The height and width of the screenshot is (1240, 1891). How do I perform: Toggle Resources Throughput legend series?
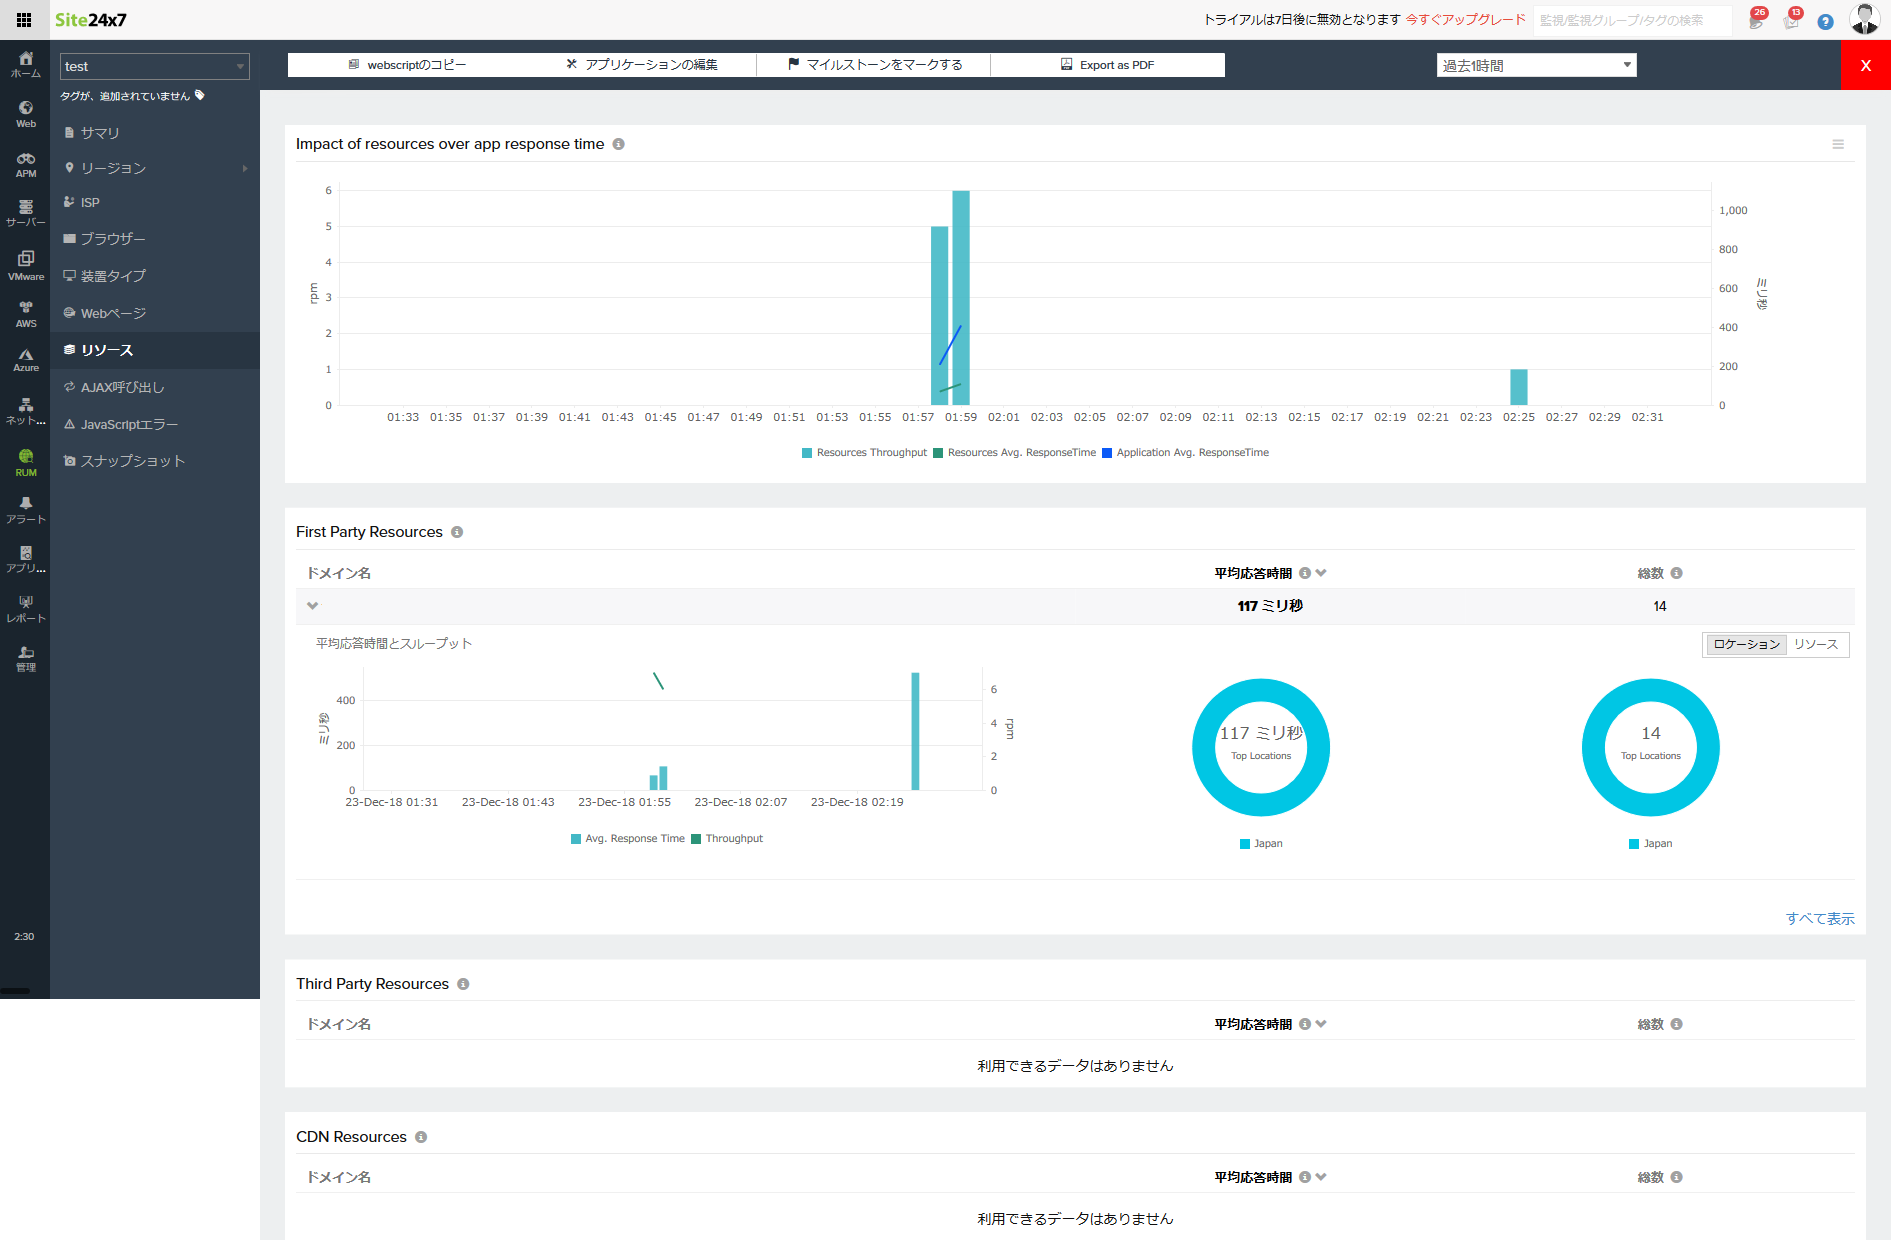point(864,453)
